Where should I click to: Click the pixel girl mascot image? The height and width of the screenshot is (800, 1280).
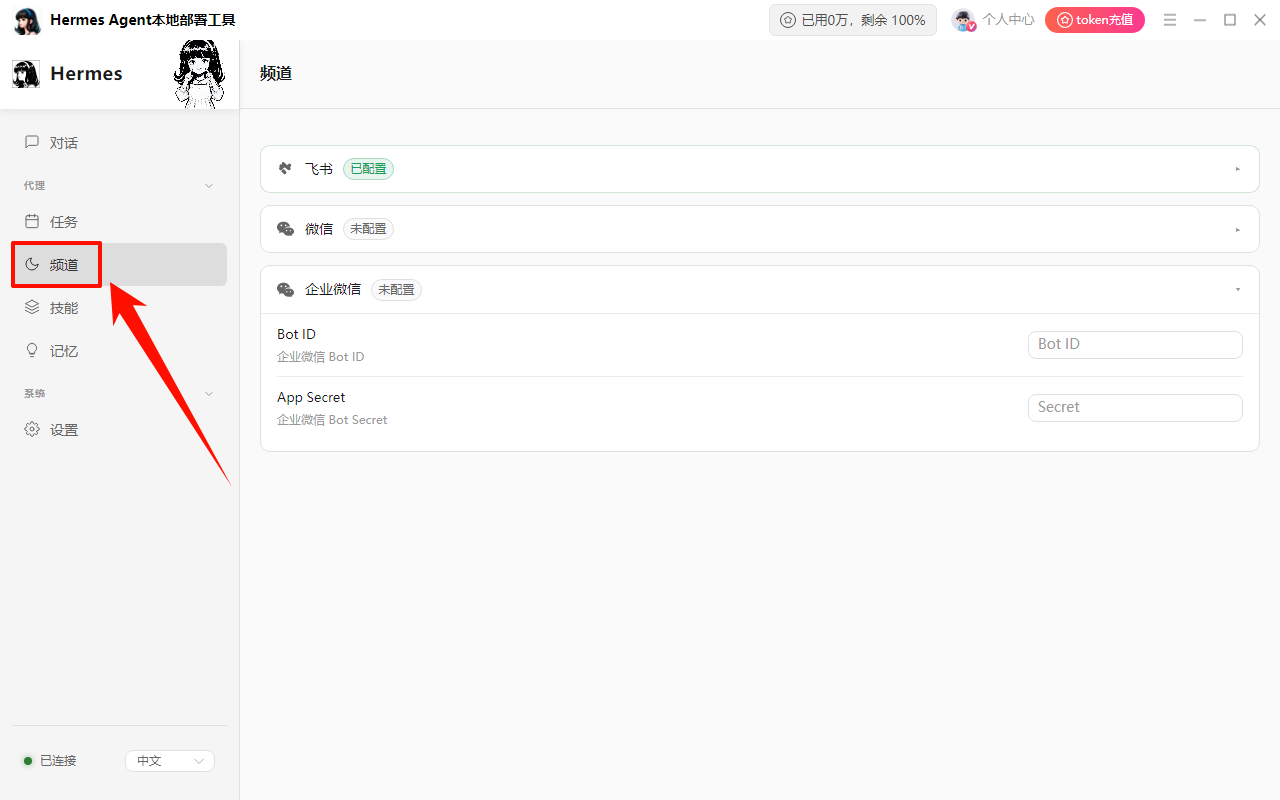coord(198,74)
